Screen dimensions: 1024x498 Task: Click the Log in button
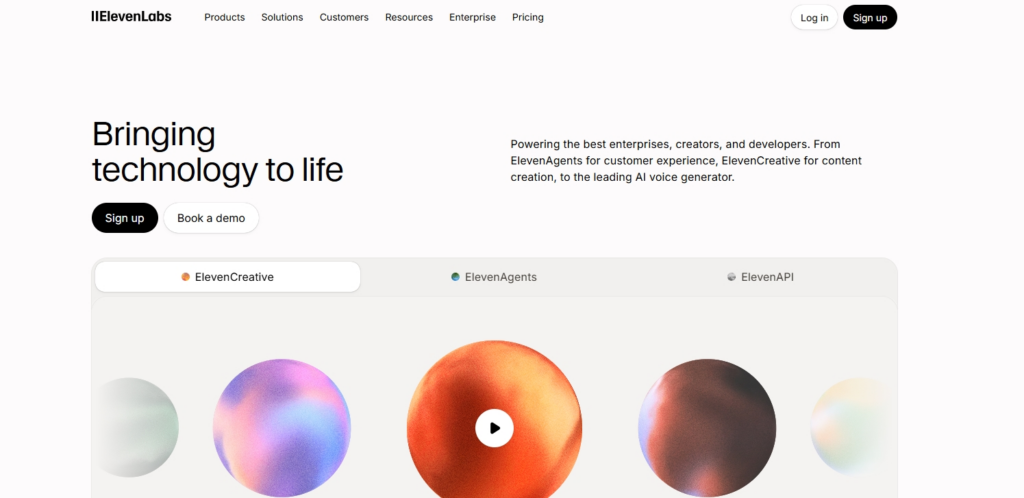[814, 18]
